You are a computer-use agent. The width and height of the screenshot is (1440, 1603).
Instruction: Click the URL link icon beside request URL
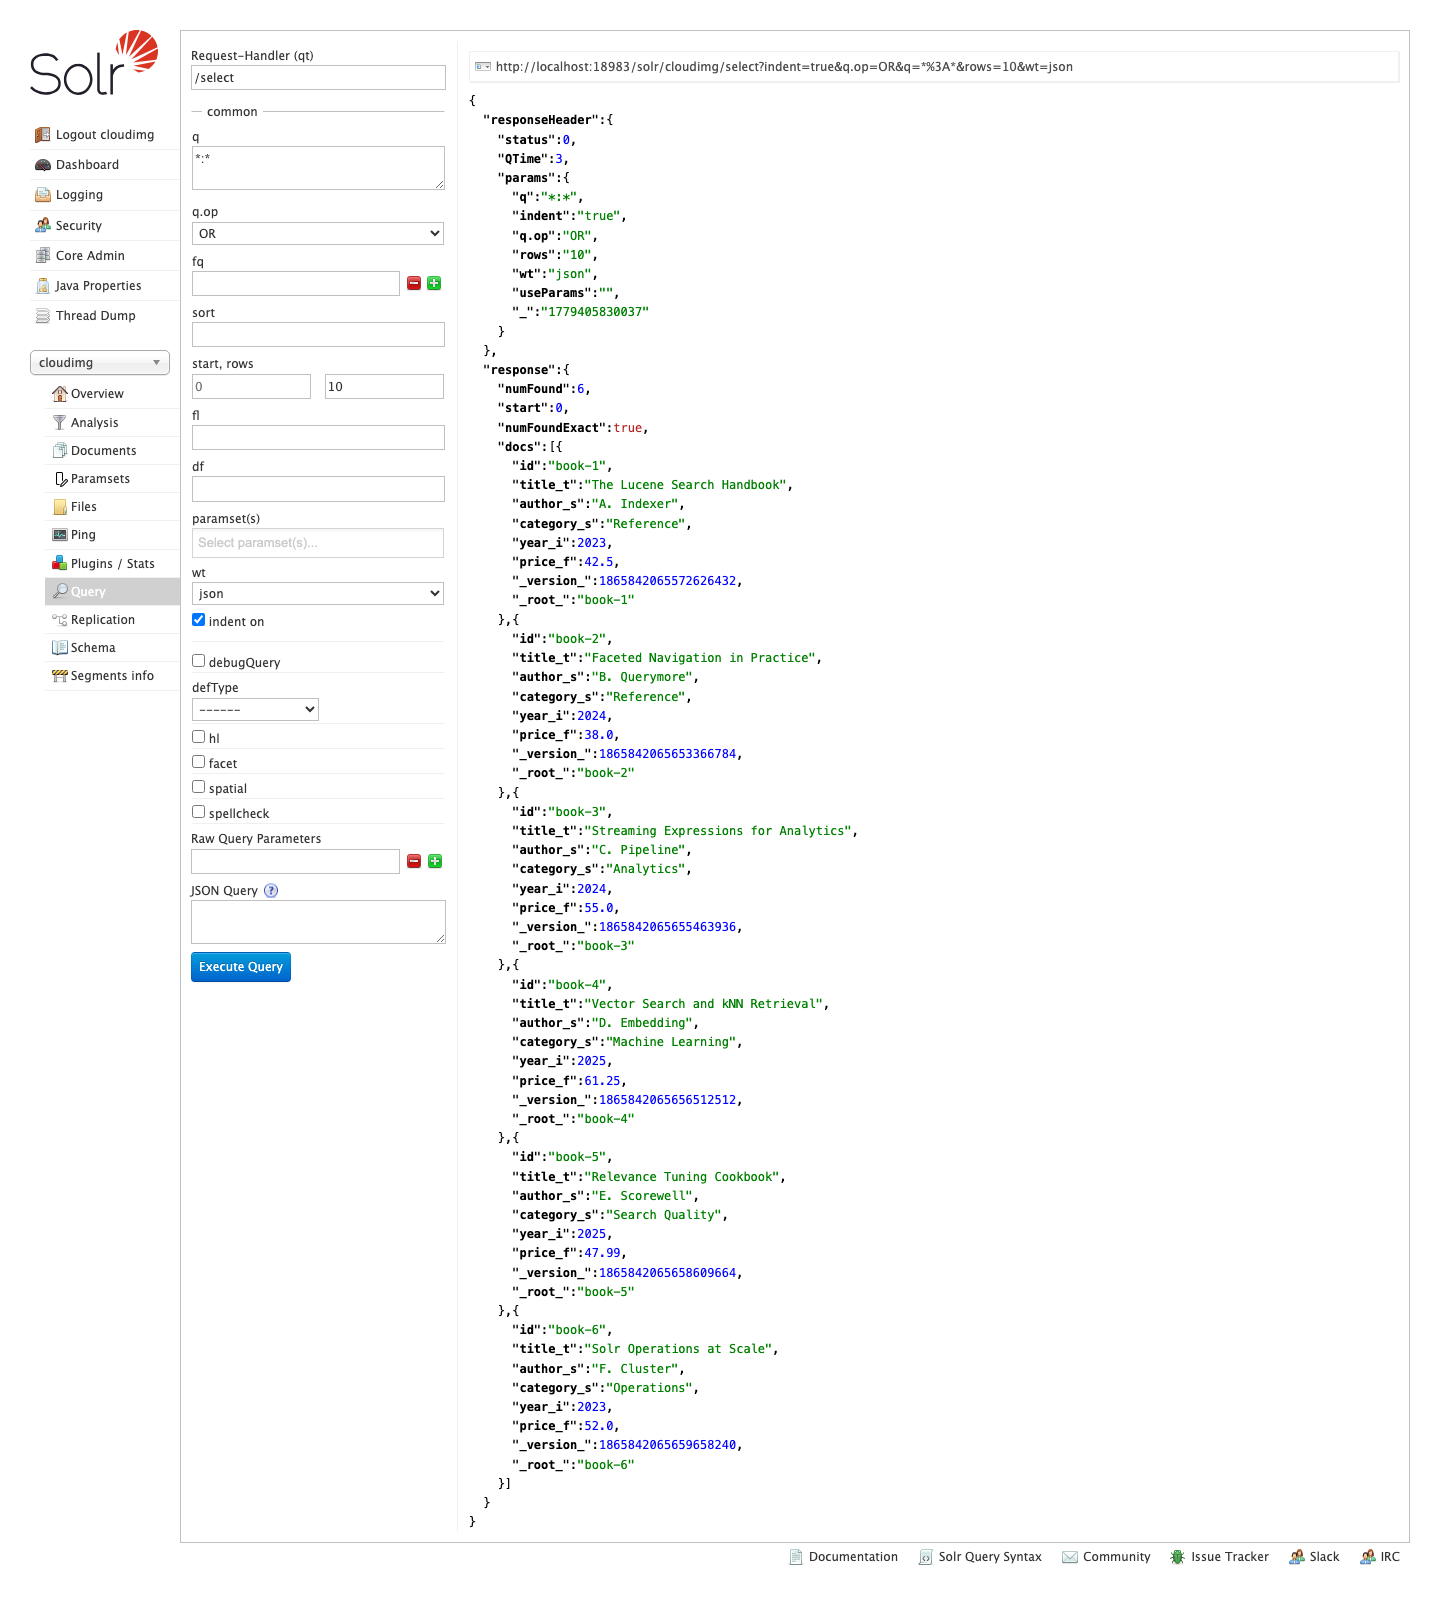[483, 67]
